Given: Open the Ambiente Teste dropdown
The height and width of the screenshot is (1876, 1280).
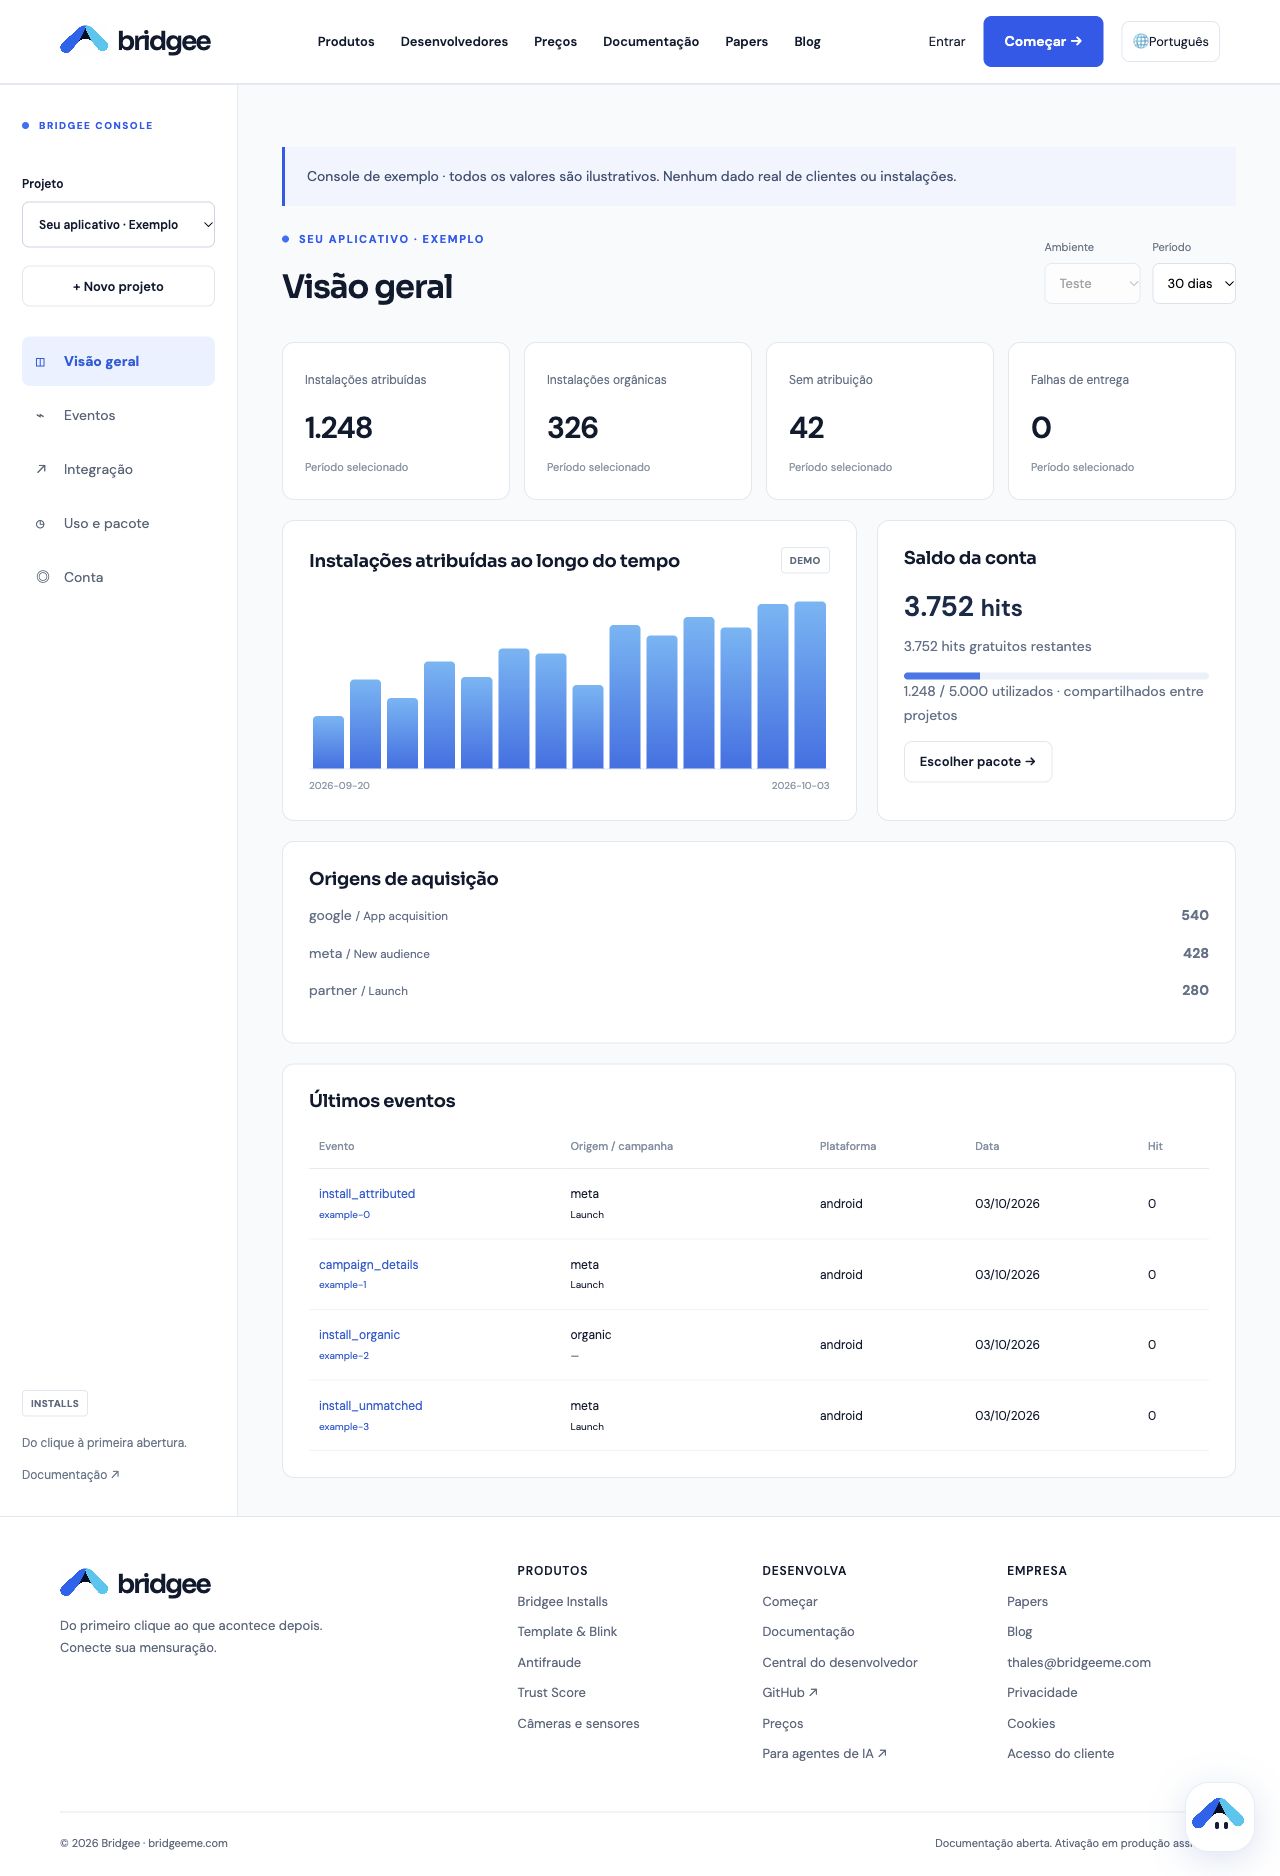Looking at the screenshot, I should pyautogui.click(x=1092, y=284).
